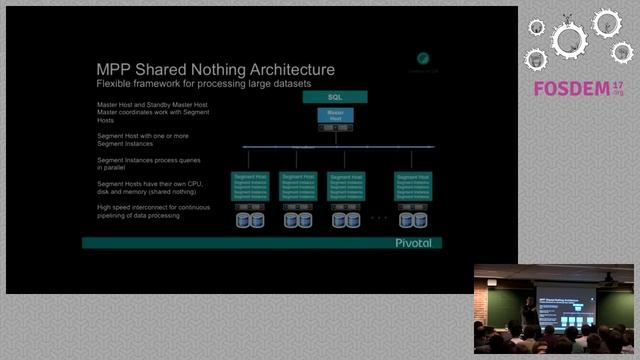Click the SQL box in the diagram
The image size is (640, 360).
[x=335, y=97]
